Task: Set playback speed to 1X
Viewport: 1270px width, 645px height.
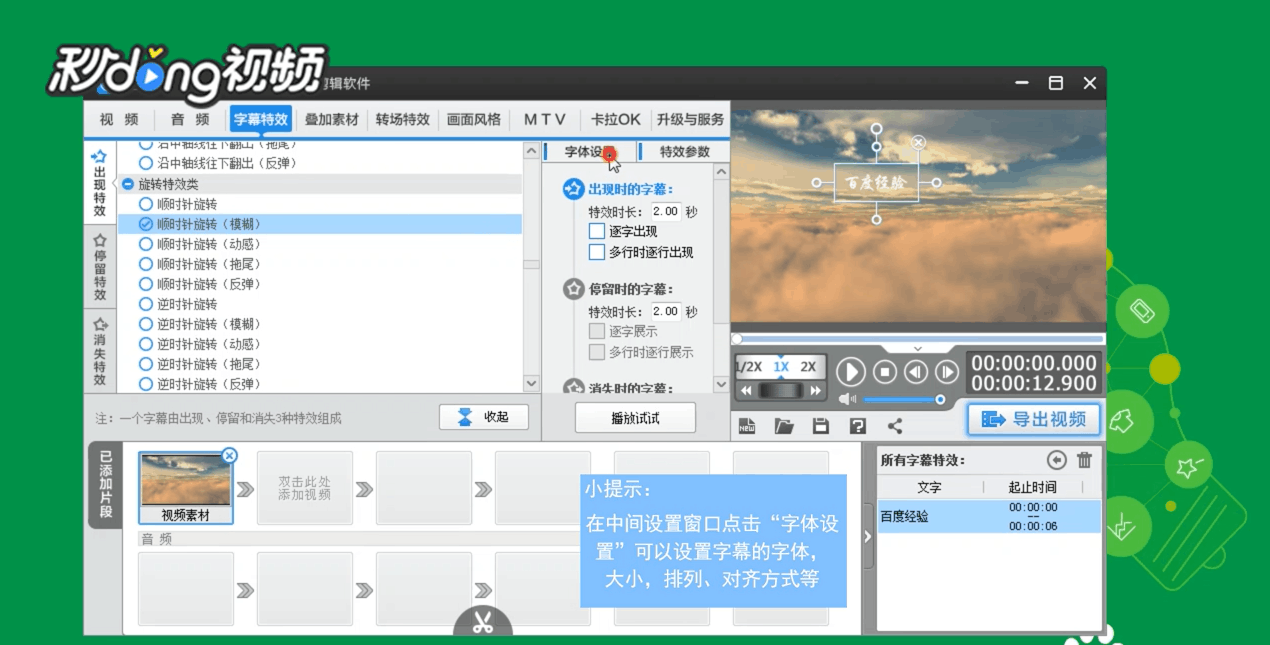Action: [781, 366]
